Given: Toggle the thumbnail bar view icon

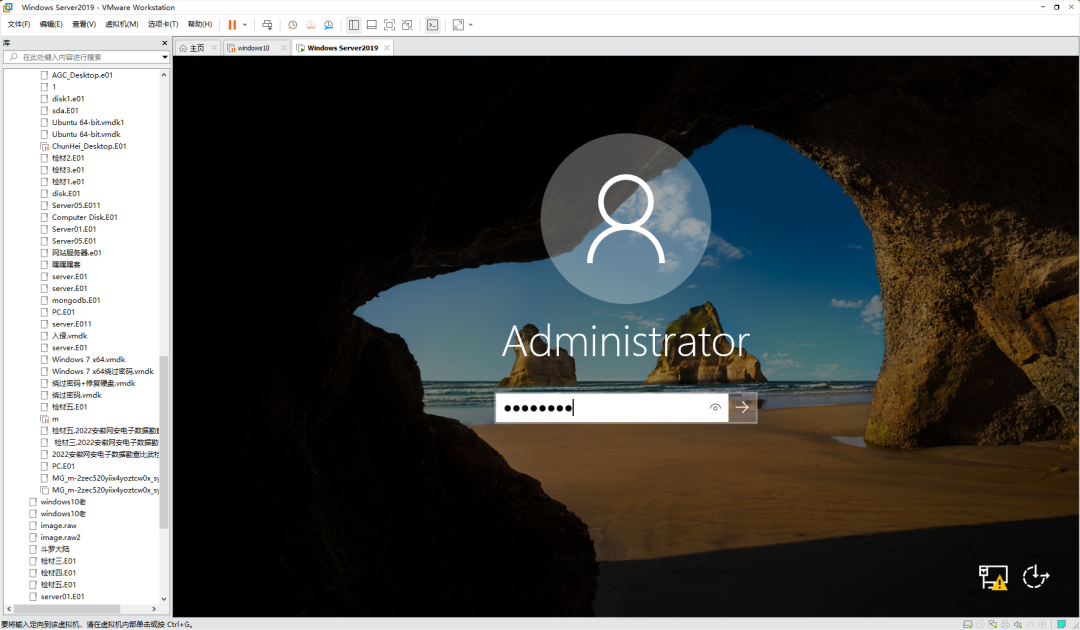Looking at the screenshot, I should (x=371, y=25).
